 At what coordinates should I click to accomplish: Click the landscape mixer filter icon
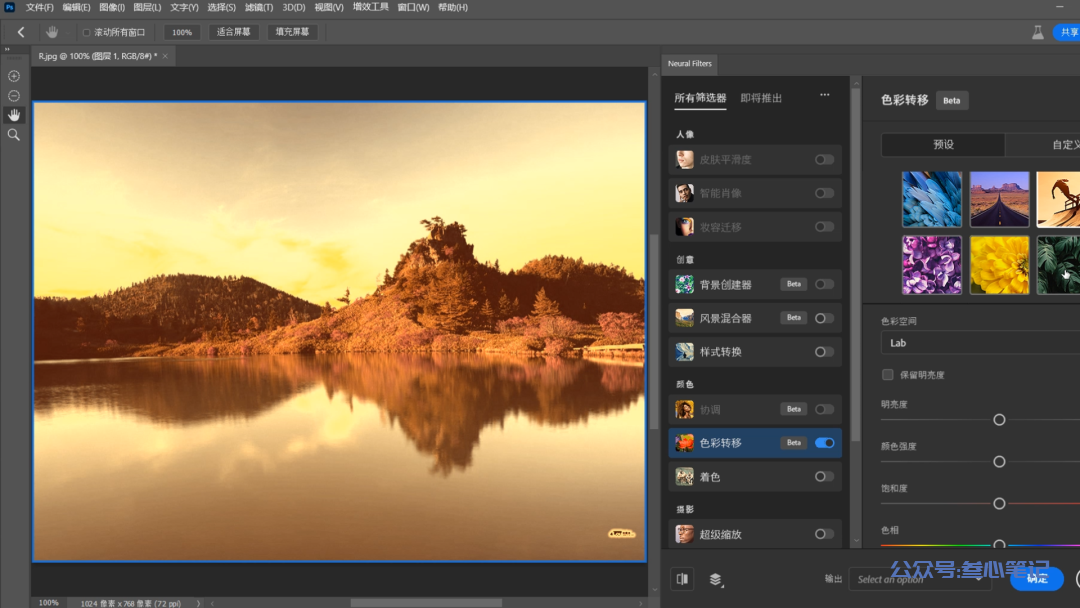(x=684, y=318)
